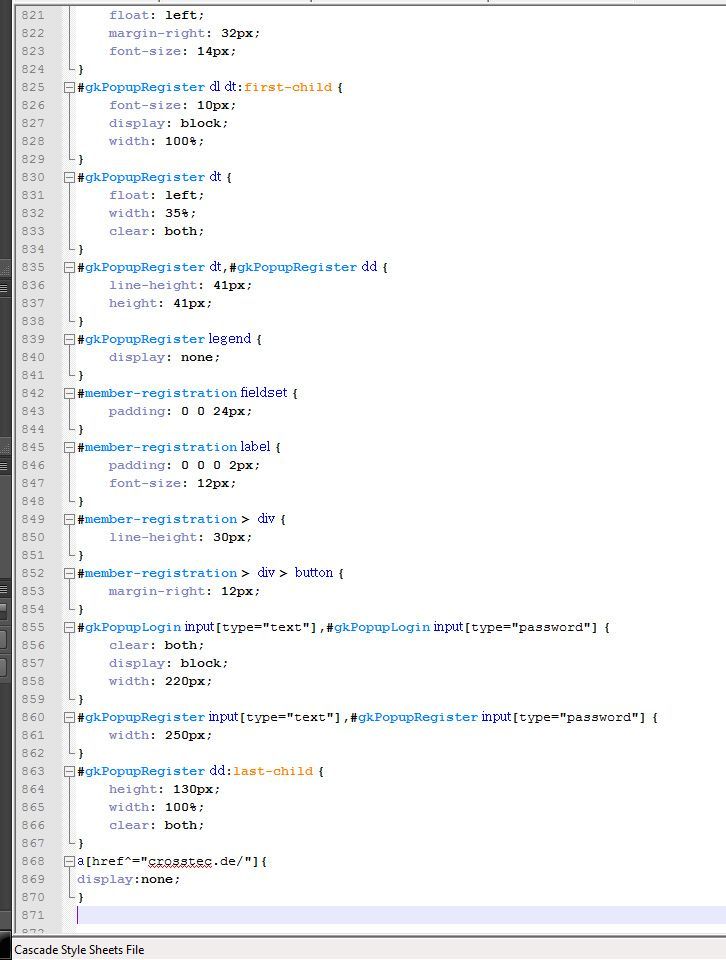
Task: Click width: 100% on line 865
Action: (156, 808)
